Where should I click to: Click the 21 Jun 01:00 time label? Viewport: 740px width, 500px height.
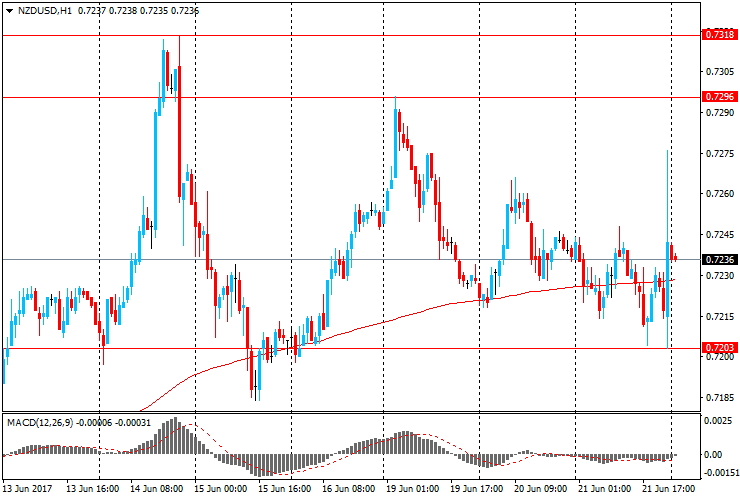pos(605,489)
